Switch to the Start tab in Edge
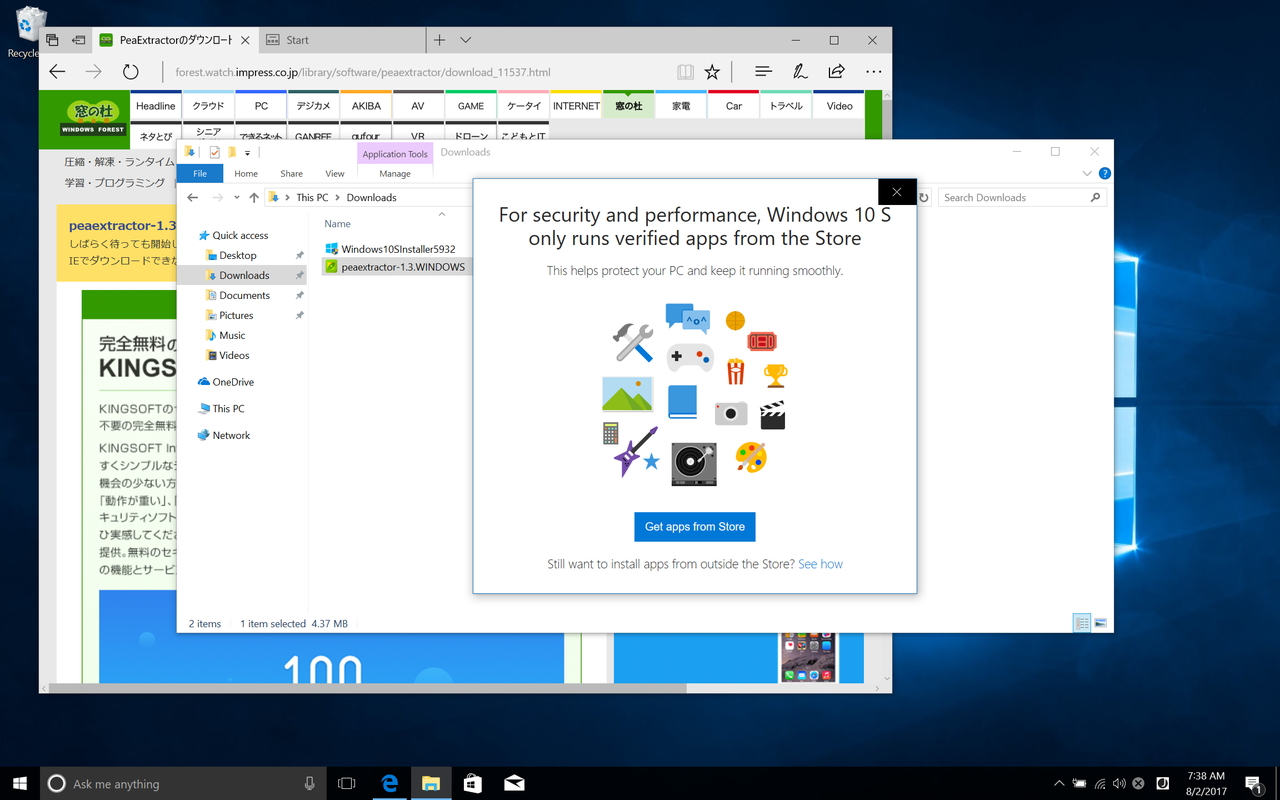Image resolution: width=1280 pixels, height=800 pixels. pyautogui.click(x=340, y=40)
